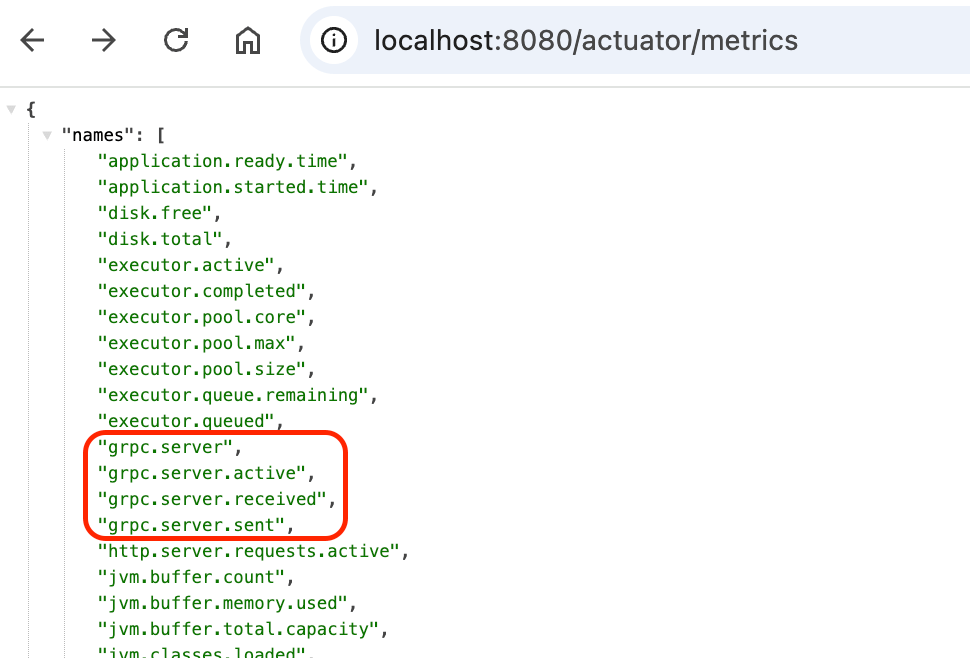The image size is (970, 658).
Task: Select "jvm.buffer.memory.used" entry
Action: click(222, 602)
